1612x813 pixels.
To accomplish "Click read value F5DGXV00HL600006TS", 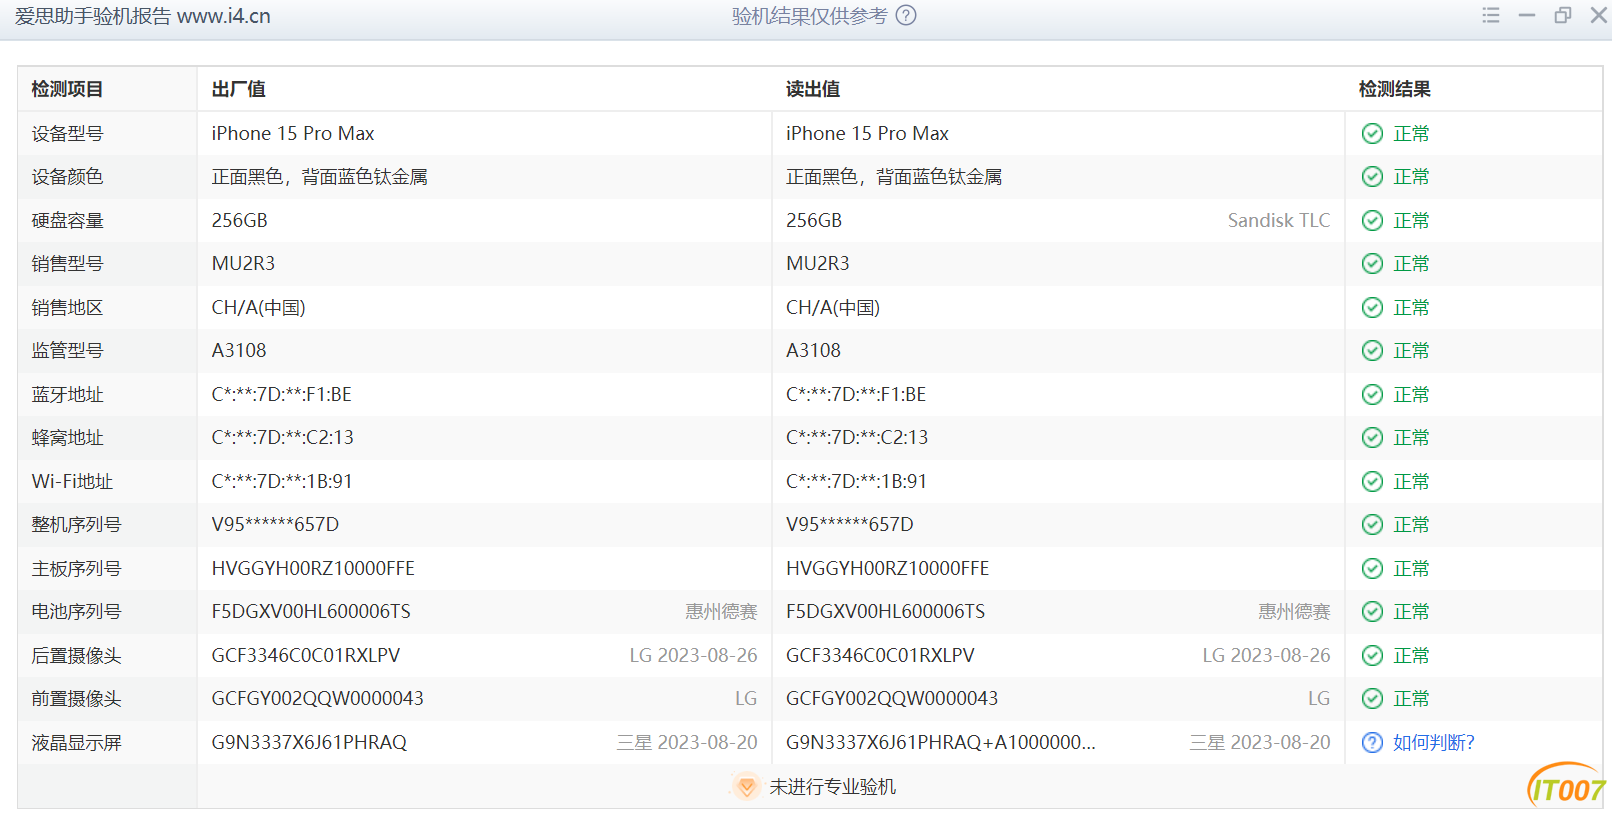I will pos(885,612).
